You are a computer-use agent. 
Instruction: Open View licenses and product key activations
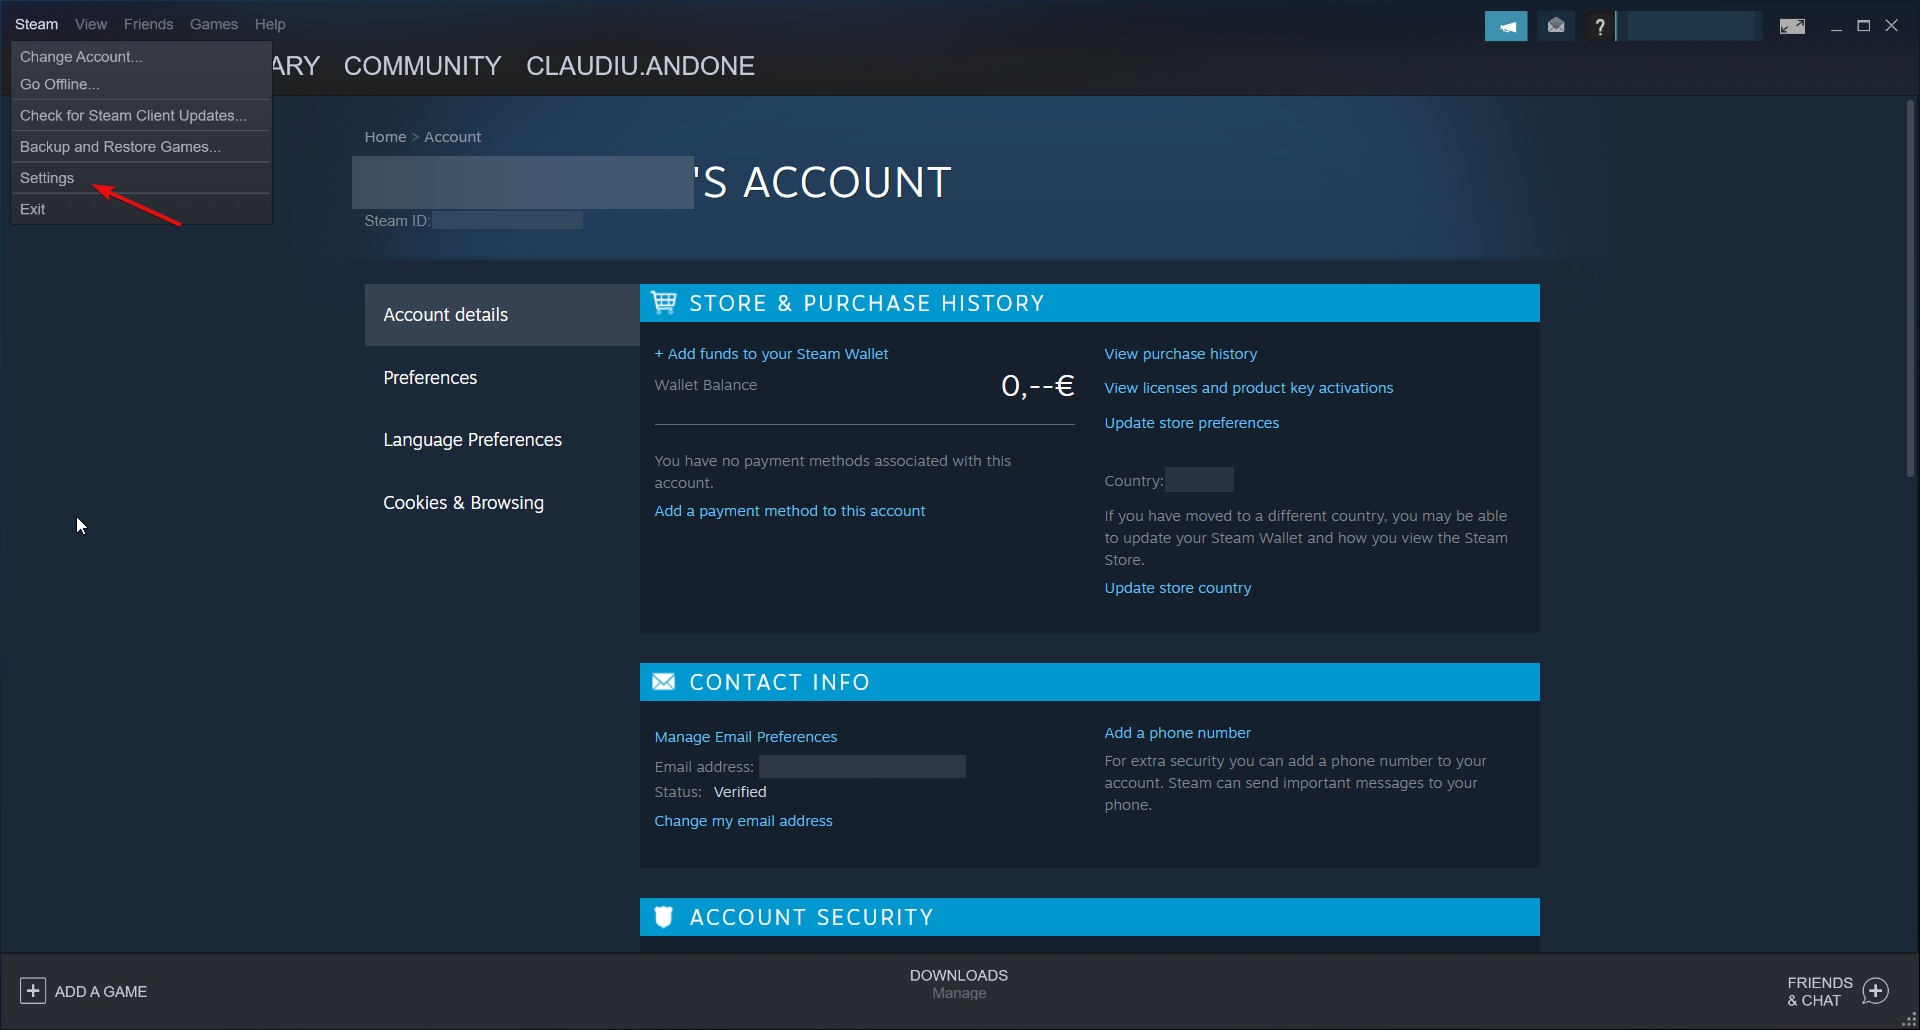[x=1249, y=388]
